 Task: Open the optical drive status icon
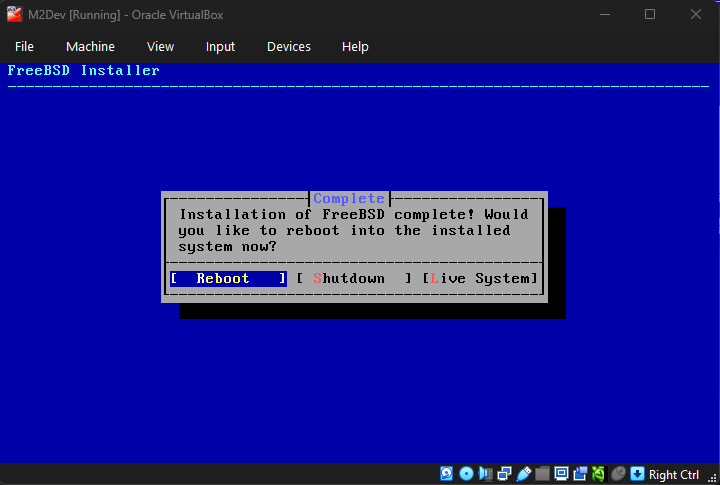click(467, 474)
